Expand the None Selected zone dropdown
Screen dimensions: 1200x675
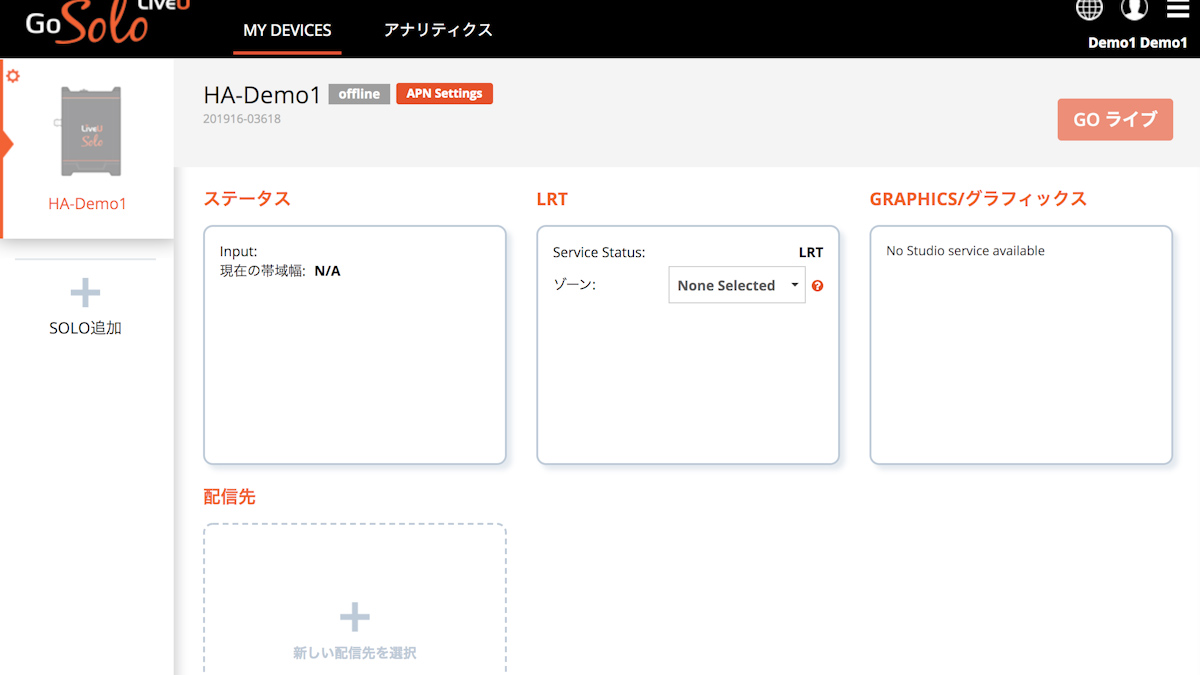point(736,285)
